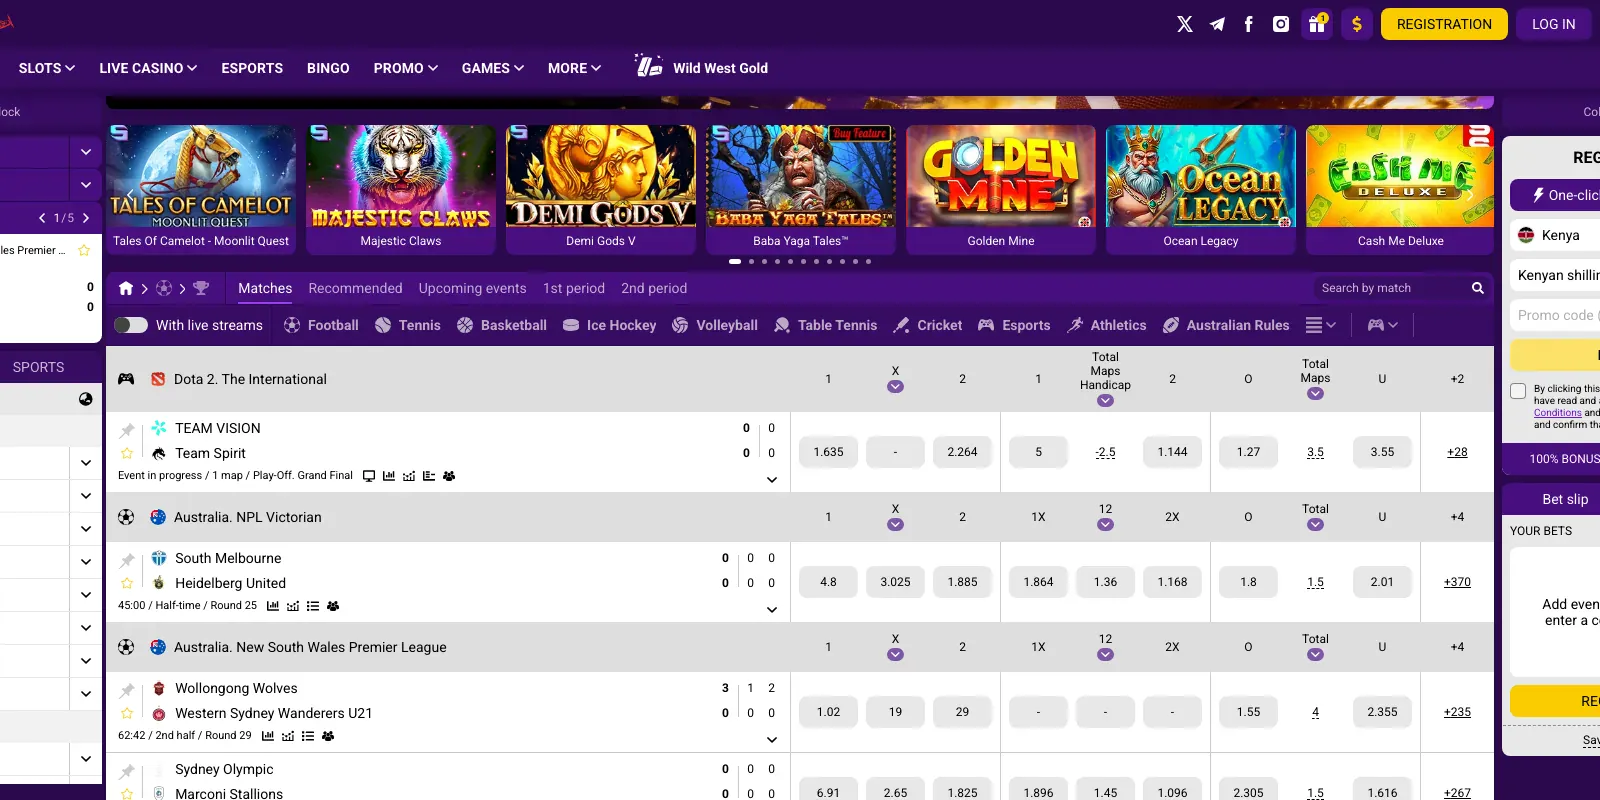
Task: Open lineup list icon for South Melbourne match
Action: 313,606
